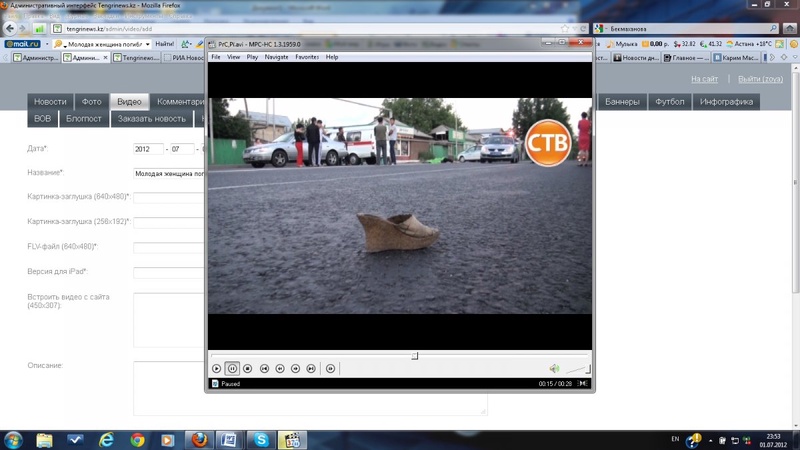The width and height of the screenshot is (800, 450).
Task: Mute the player's volume speaker icon
Action: [x=554, y=369]
